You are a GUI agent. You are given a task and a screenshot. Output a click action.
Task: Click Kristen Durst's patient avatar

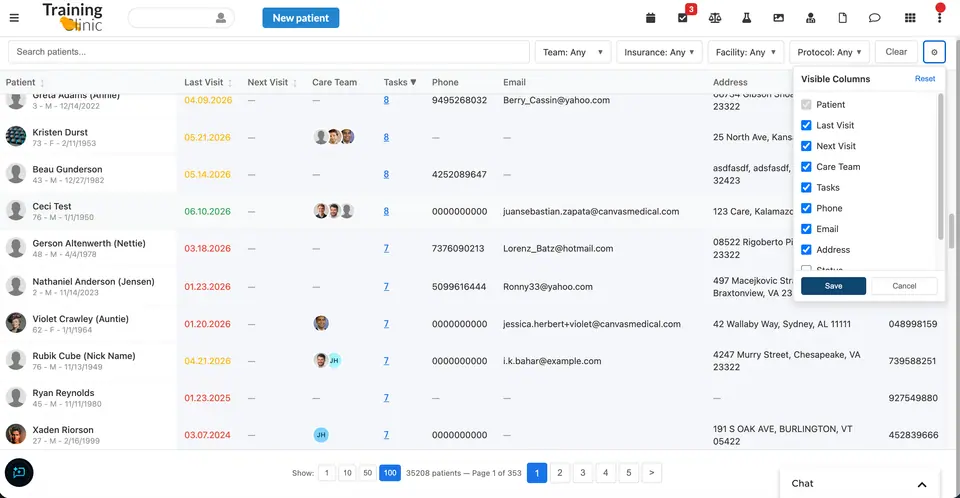tap(16, 136)
